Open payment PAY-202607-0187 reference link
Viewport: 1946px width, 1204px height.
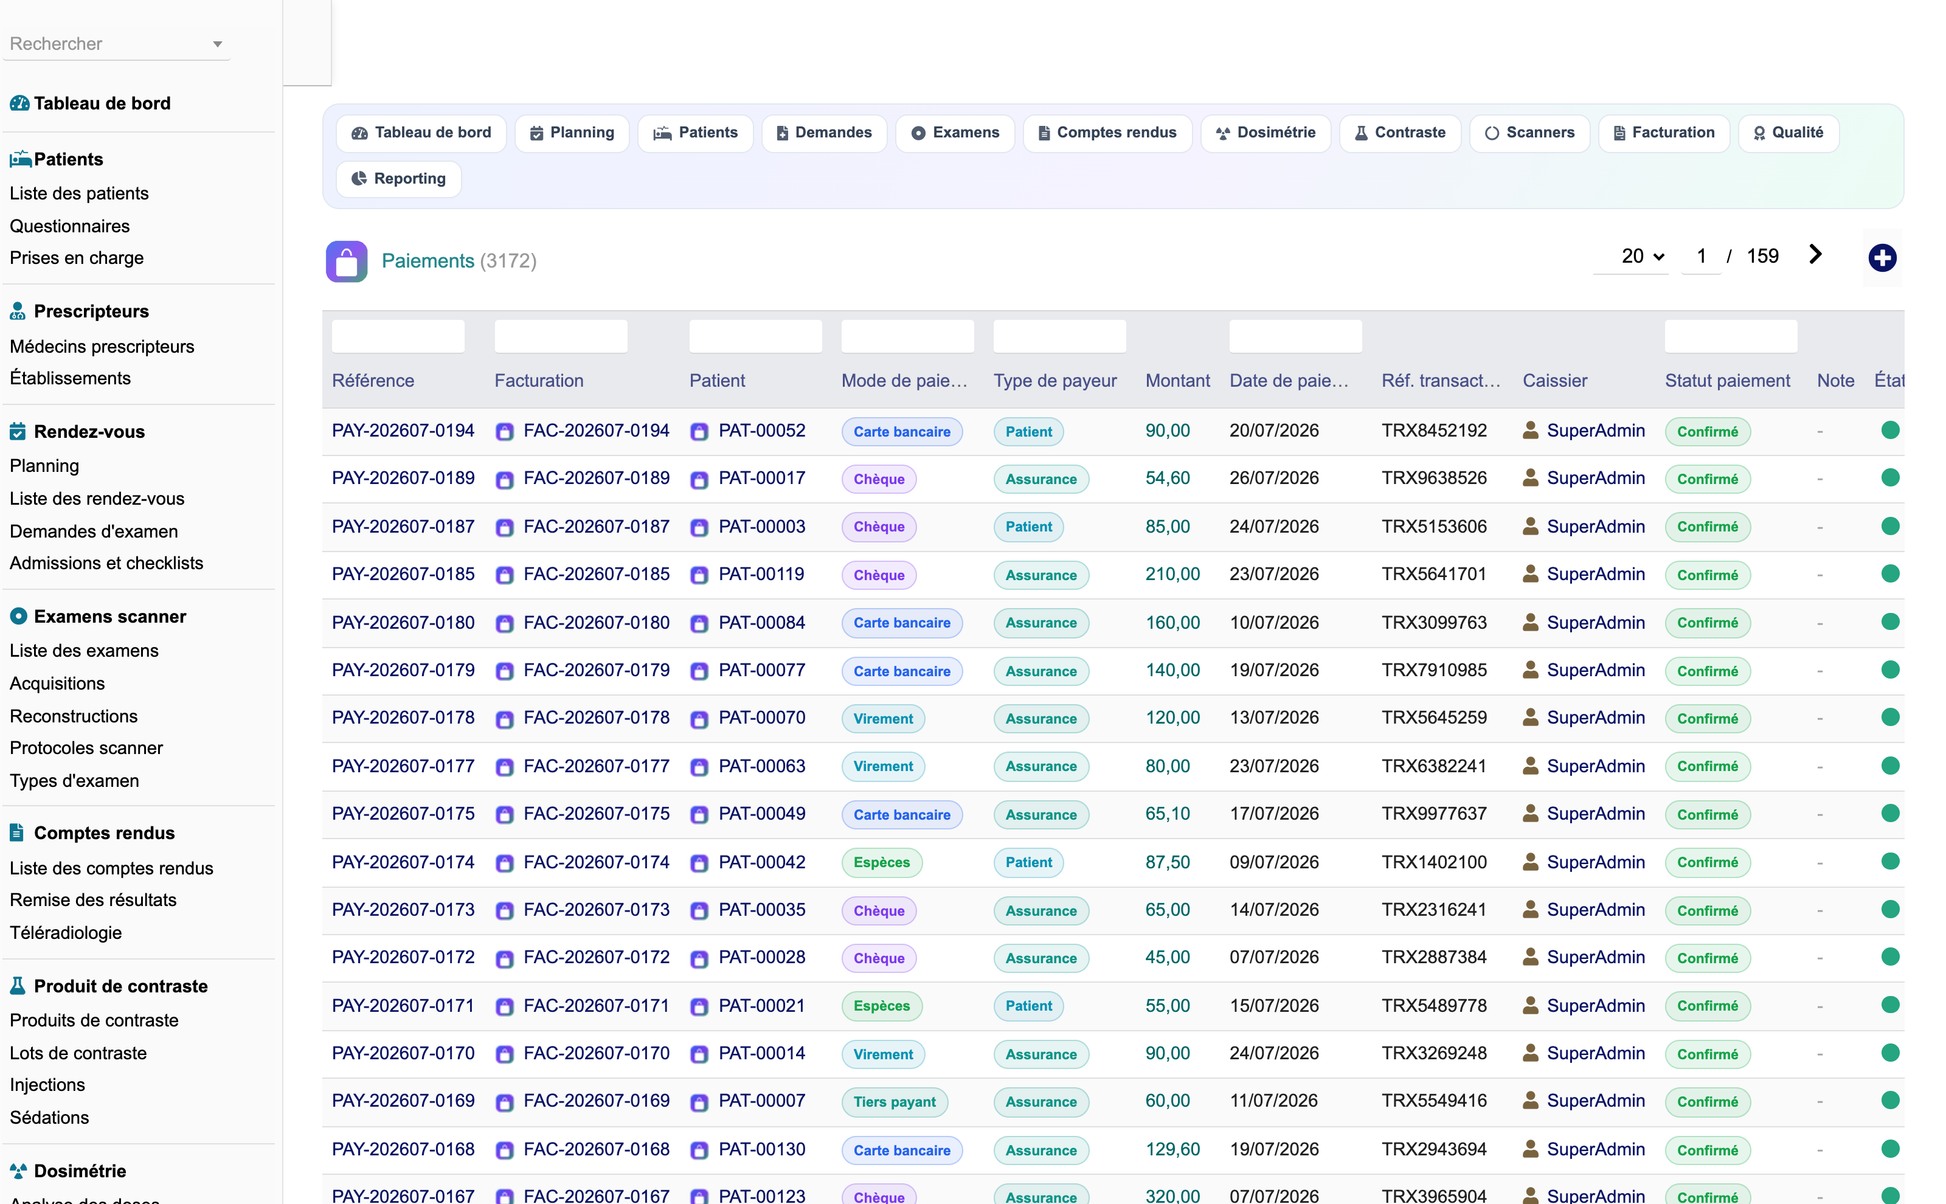[x=403, y=527]
